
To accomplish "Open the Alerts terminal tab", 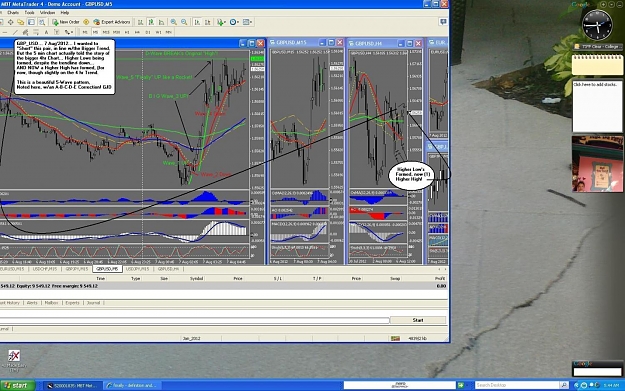I will pos(32,303).
